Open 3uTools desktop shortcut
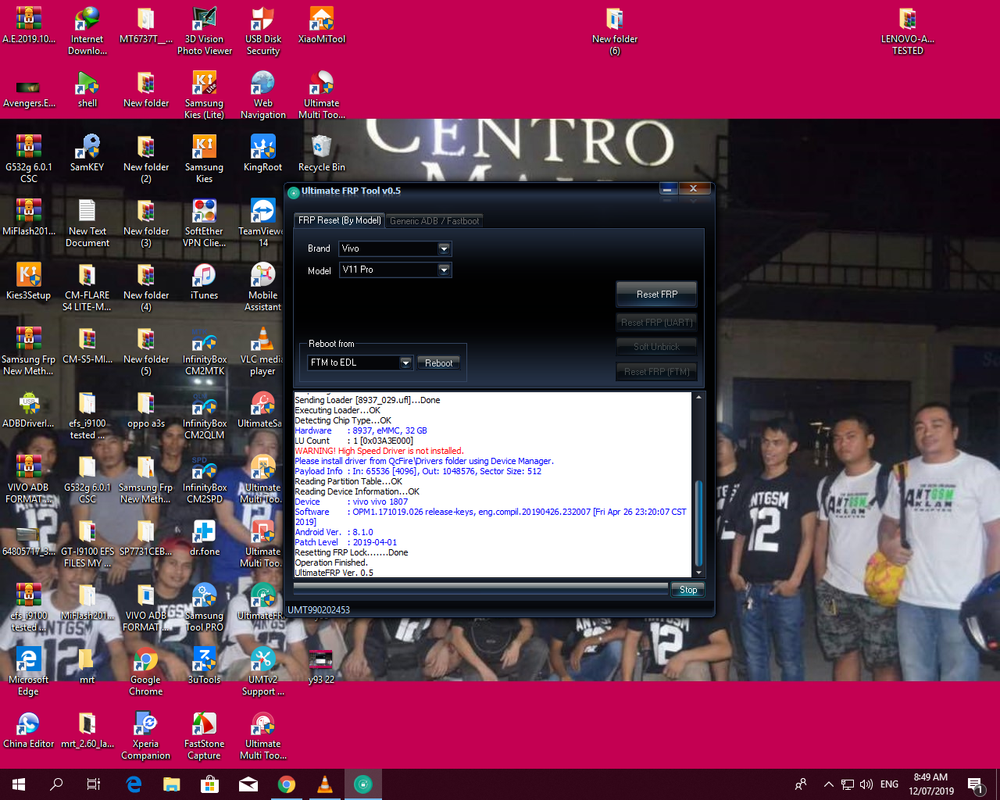The image size is (1000, 800). click(204, 666)
